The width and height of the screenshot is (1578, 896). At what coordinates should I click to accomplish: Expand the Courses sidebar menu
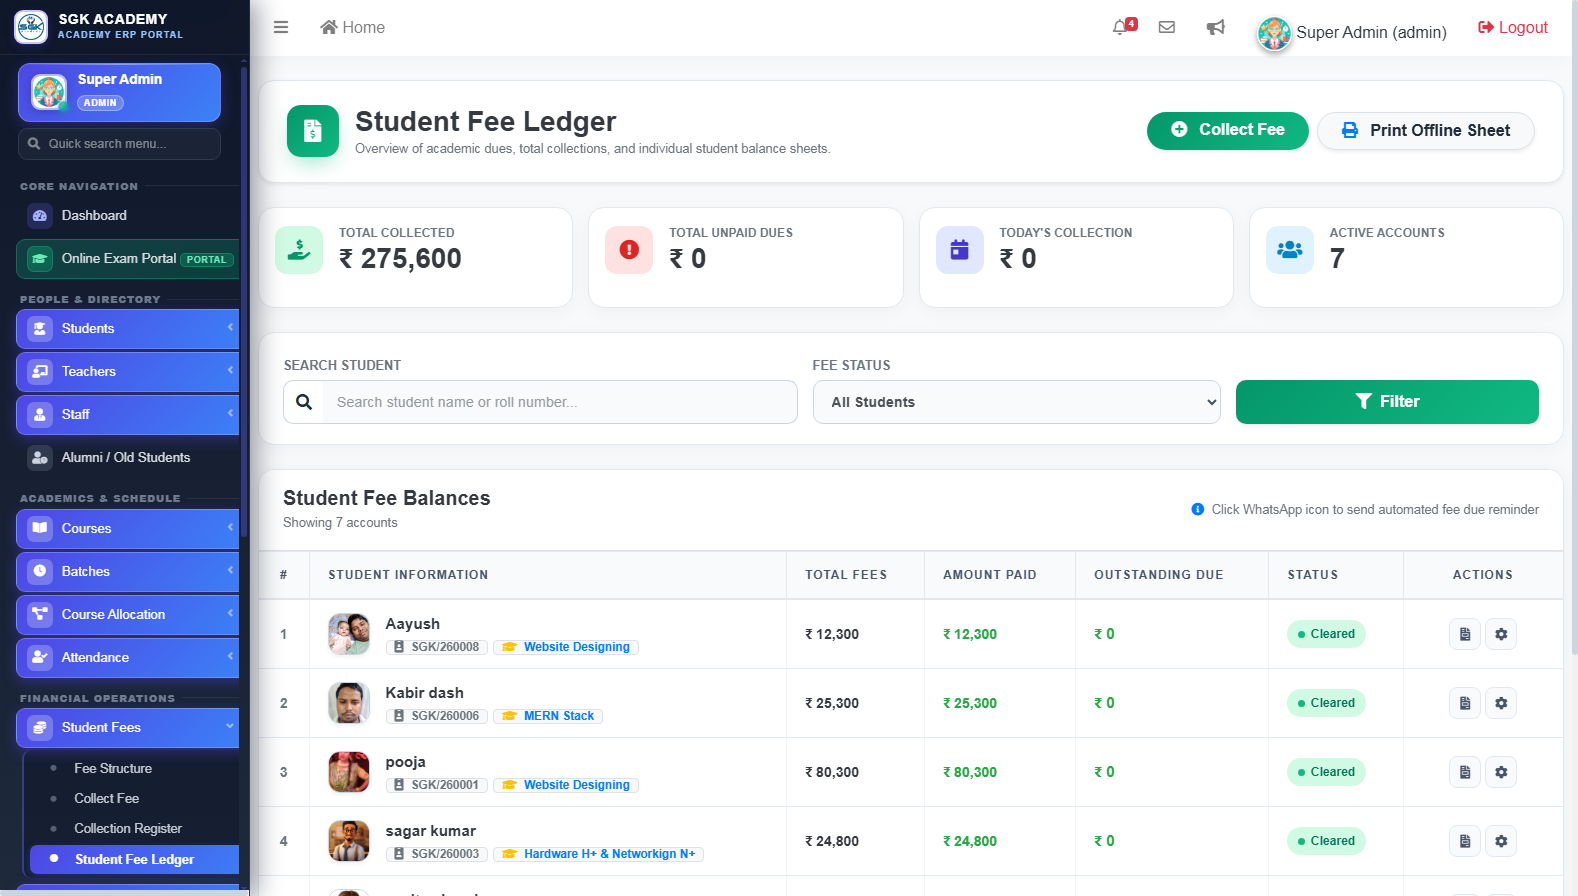[x=128, y=528]
